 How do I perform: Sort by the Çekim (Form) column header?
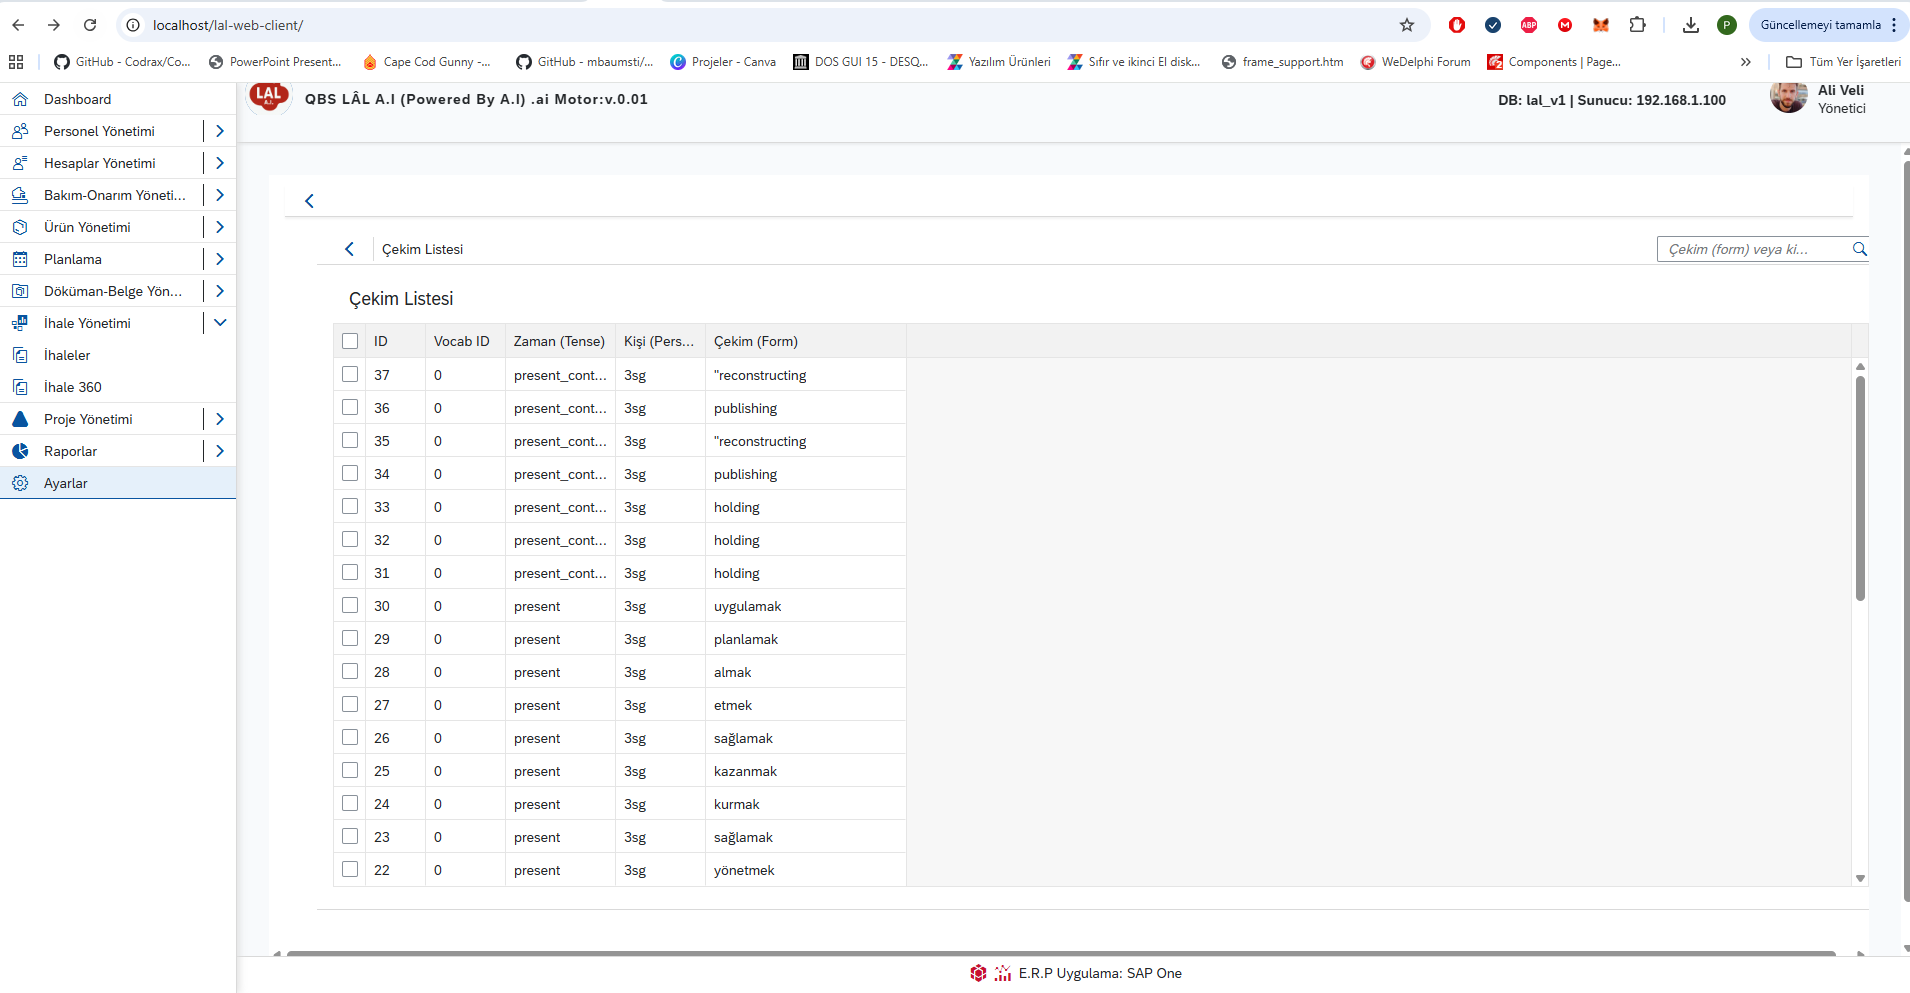[755, 341]
